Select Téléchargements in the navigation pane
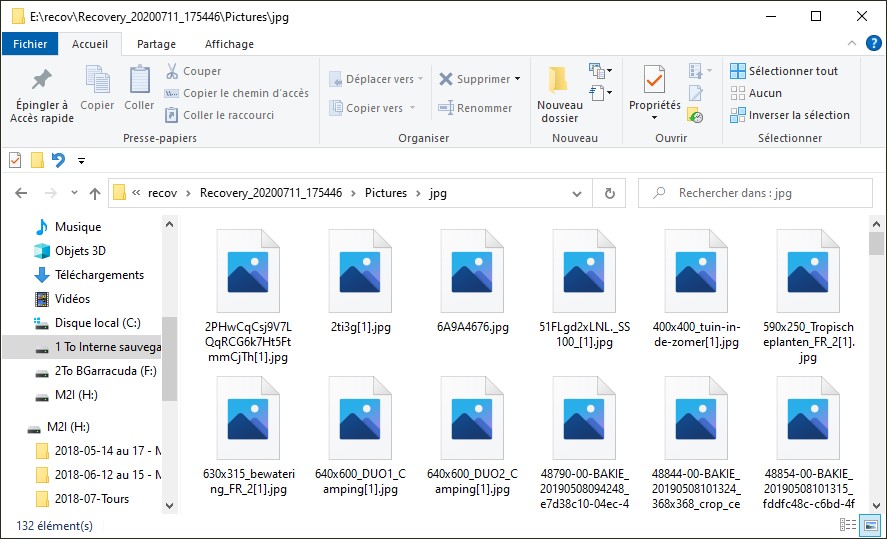This screenshot has width=887, height=539. tap(99, 275)
